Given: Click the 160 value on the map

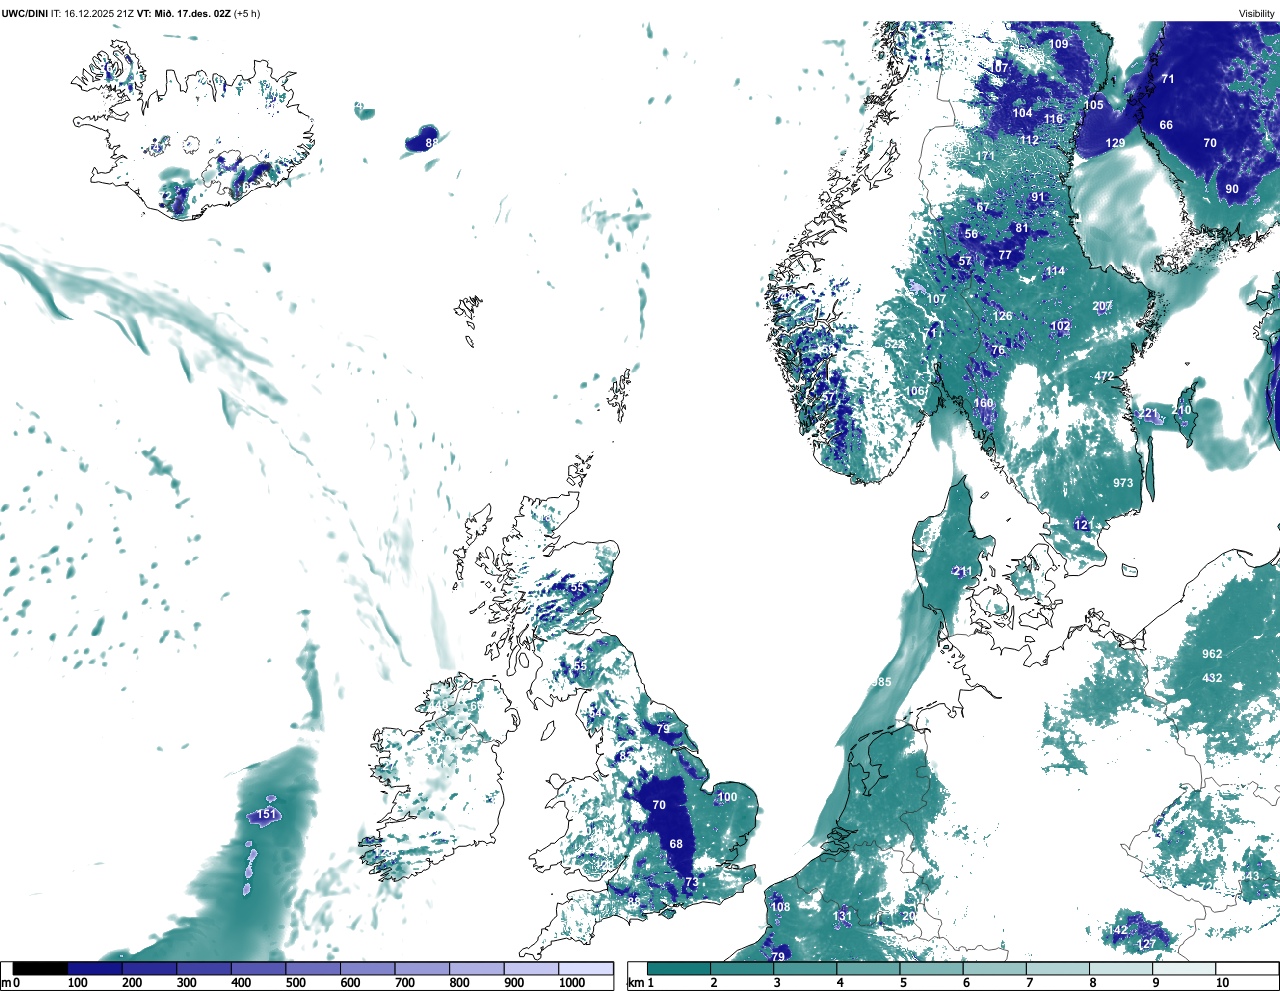Looking at the screenshot, I should pos(983,403).
